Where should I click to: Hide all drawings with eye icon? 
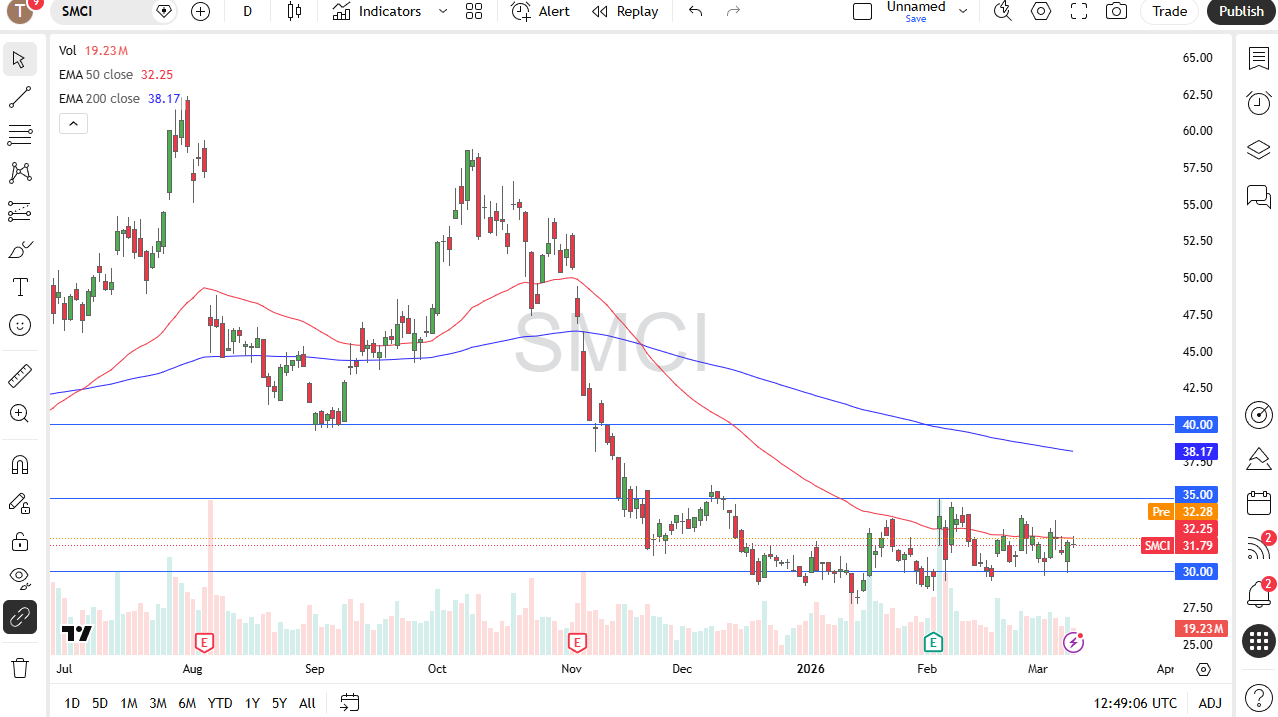[x=19, y=579]
